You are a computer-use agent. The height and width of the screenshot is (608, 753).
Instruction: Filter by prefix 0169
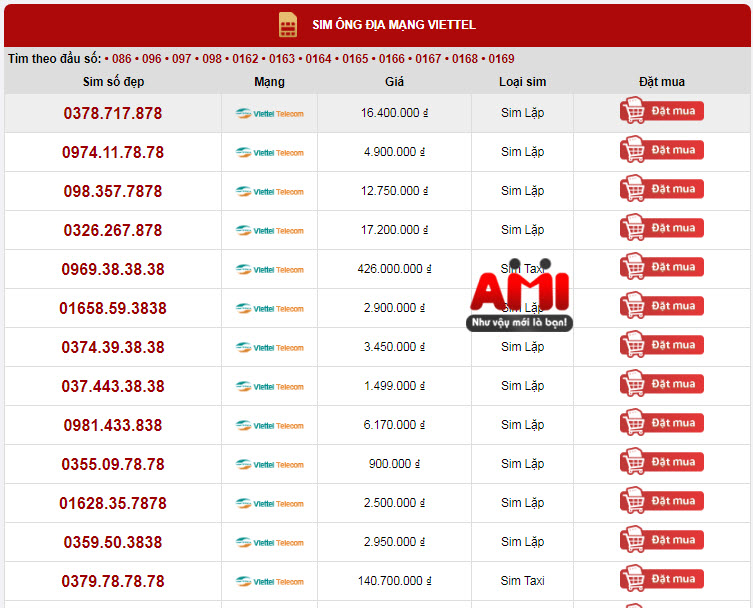501,59
